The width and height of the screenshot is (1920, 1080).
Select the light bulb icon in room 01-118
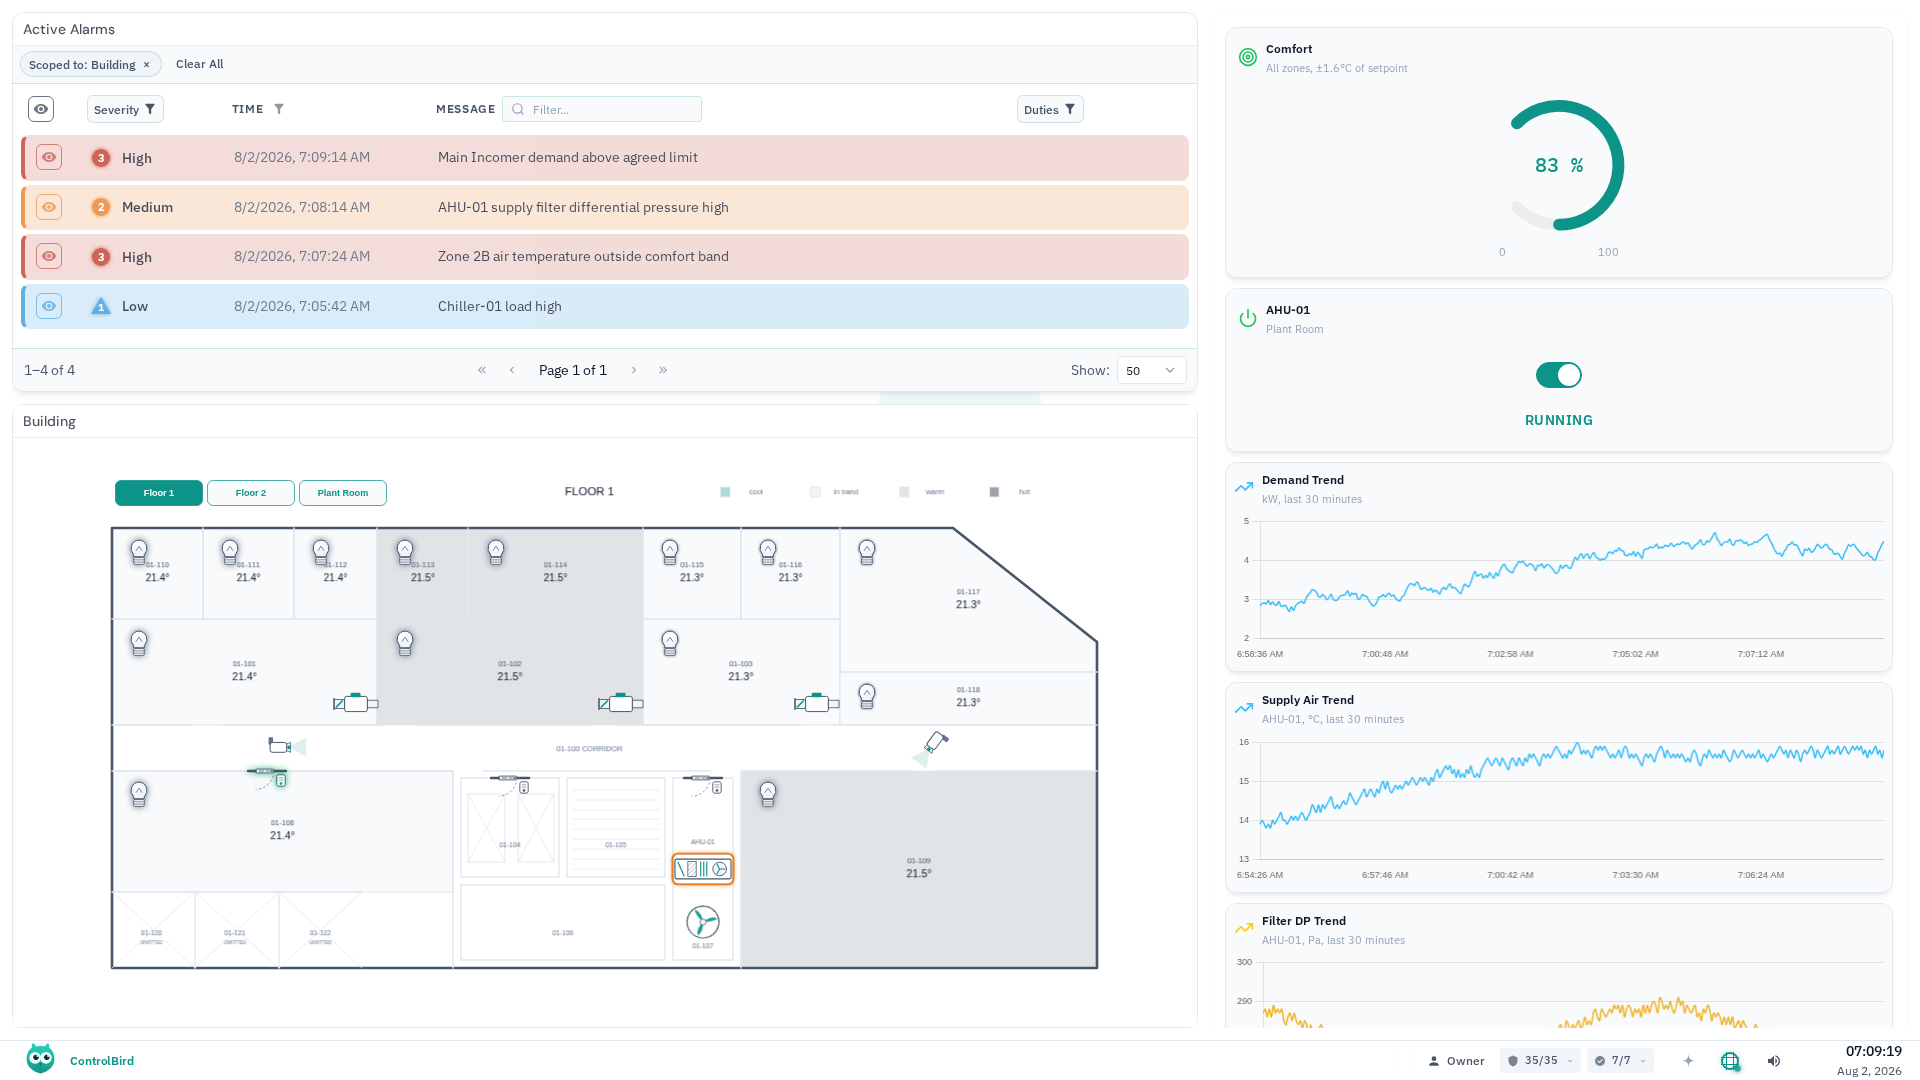click(867, 696)
